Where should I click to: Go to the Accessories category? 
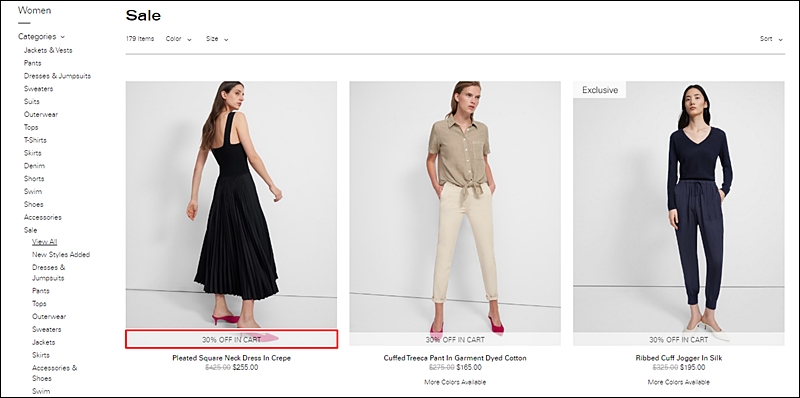tap(42, 217)
